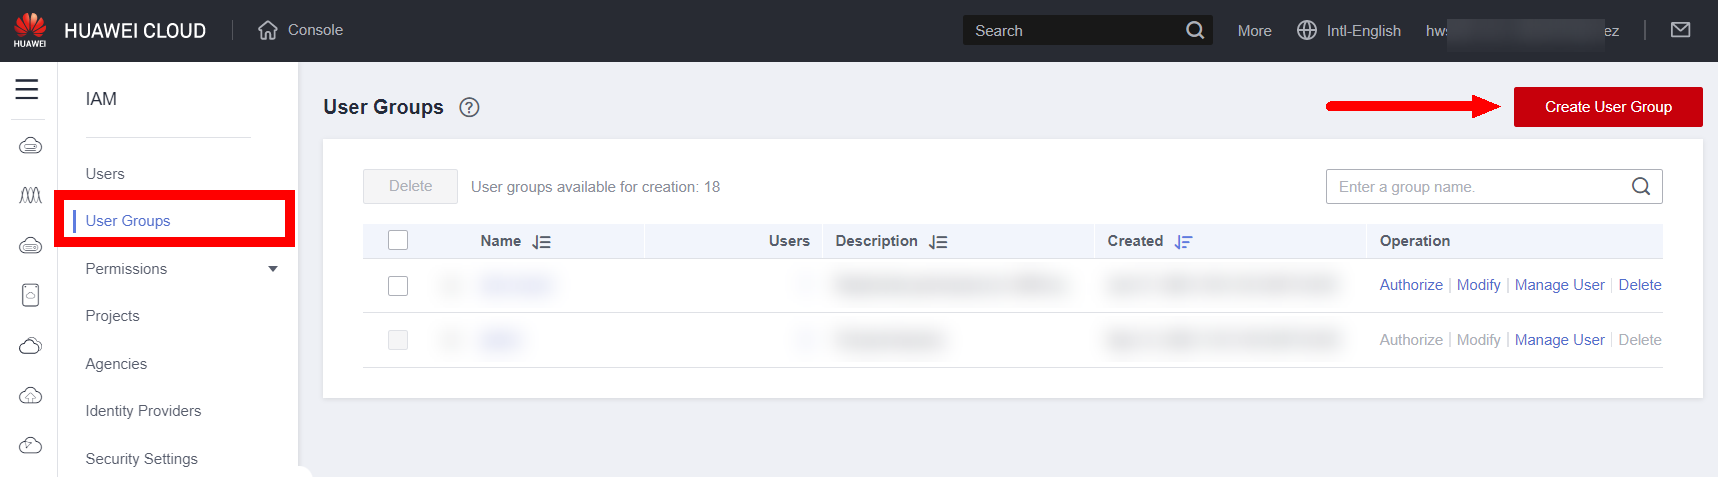Click the User Groups help question icon
This screenshot has height=477, width=1718.
coord(469,107)
